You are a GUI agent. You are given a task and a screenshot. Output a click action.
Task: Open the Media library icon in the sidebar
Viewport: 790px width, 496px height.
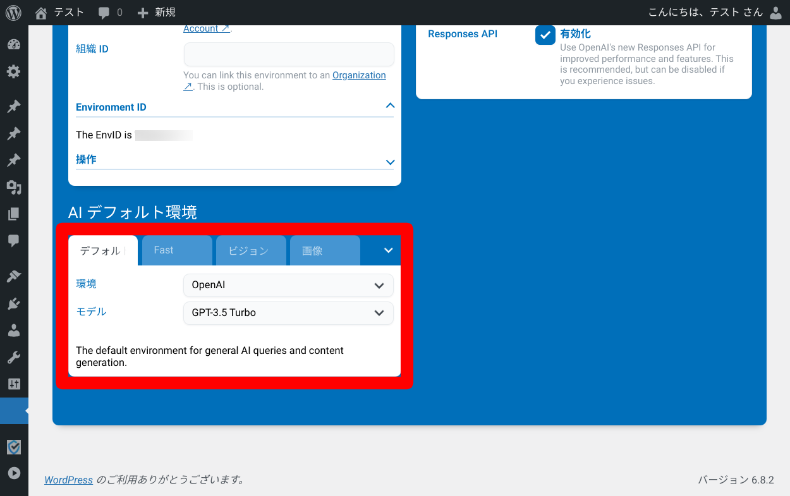[x=14, y=188]
